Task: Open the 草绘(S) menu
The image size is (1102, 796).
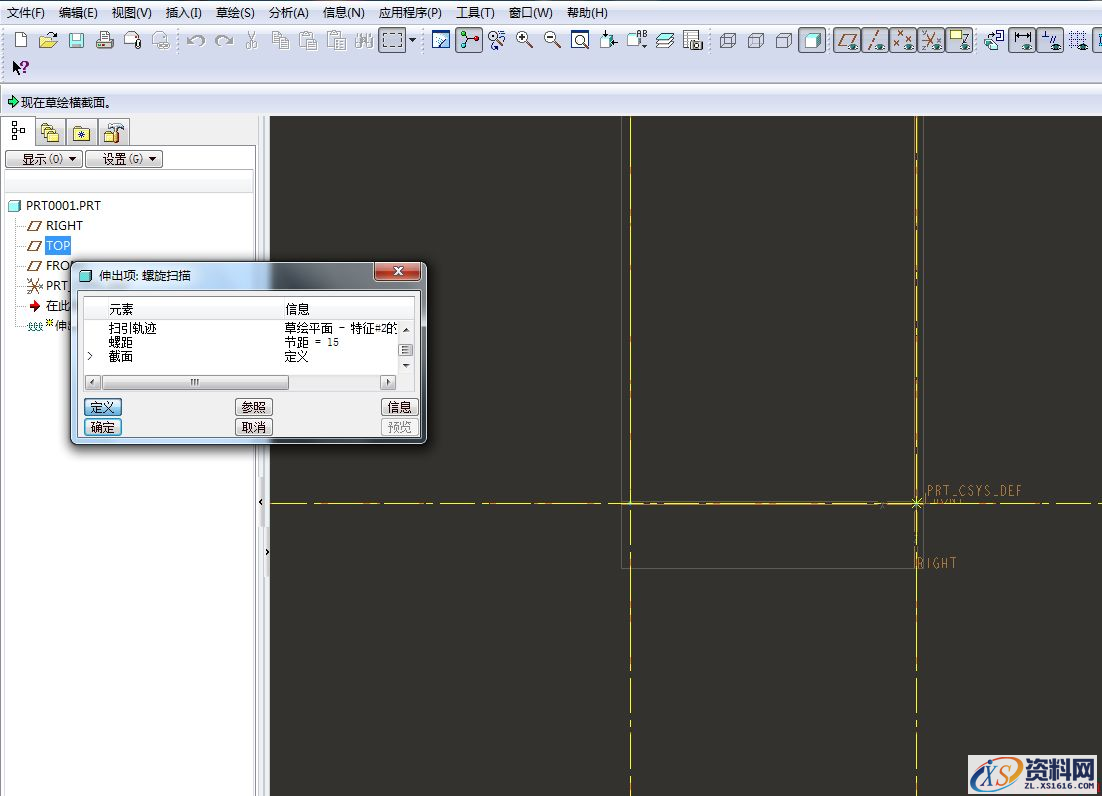Action: [235, 13]
